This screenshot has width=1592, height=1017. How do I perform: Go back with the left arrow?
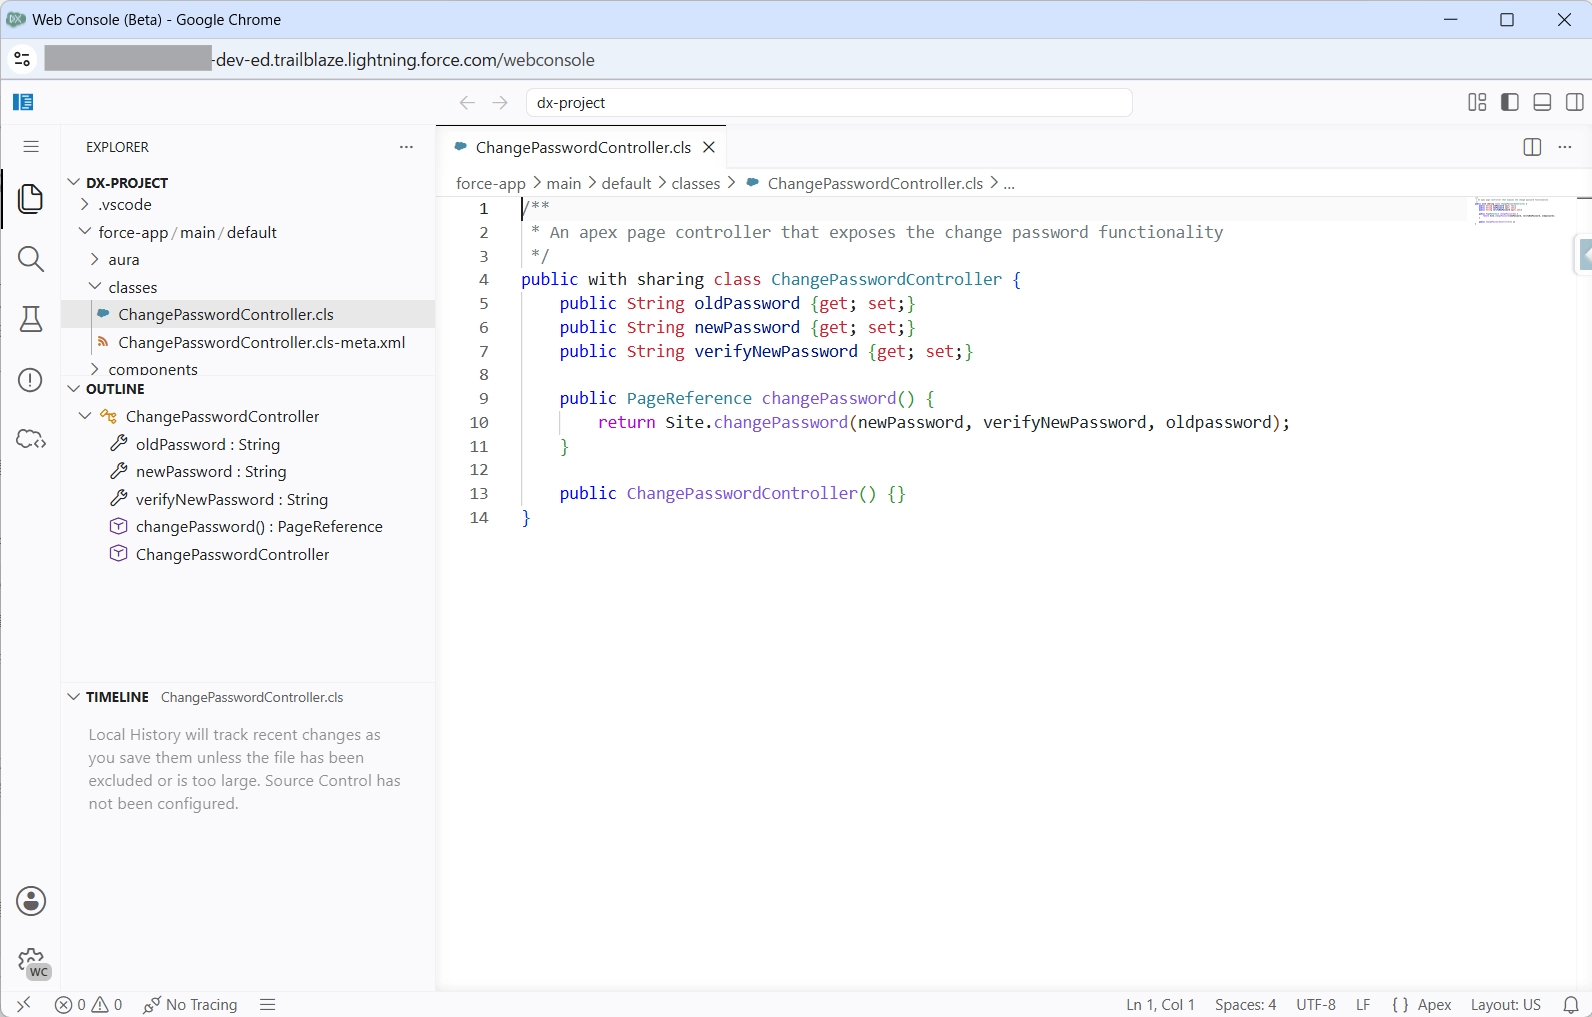click(467, 103)
